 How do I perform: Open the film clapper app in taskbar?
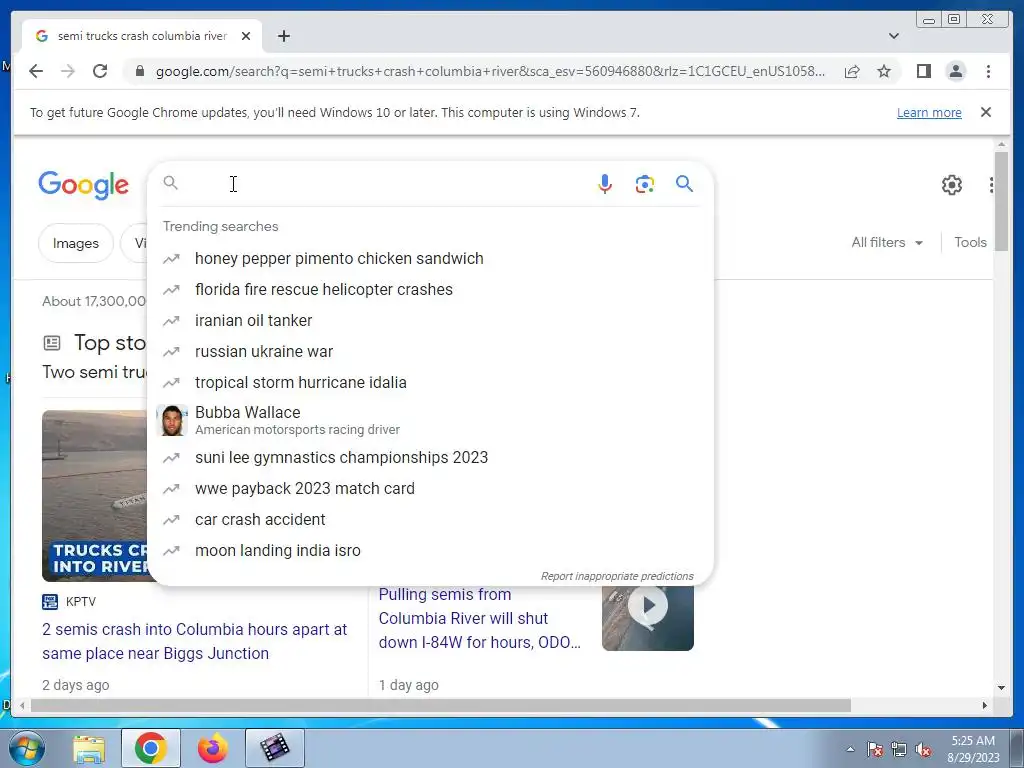pyautogui.click(x=274, y=748)
